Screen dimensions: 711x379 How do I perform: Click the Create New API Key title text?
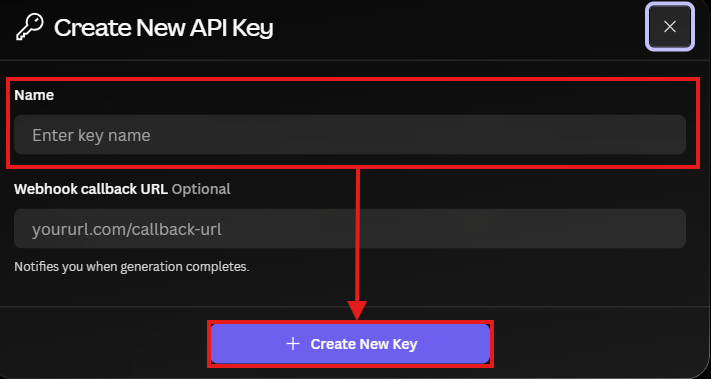coord(164,28)
